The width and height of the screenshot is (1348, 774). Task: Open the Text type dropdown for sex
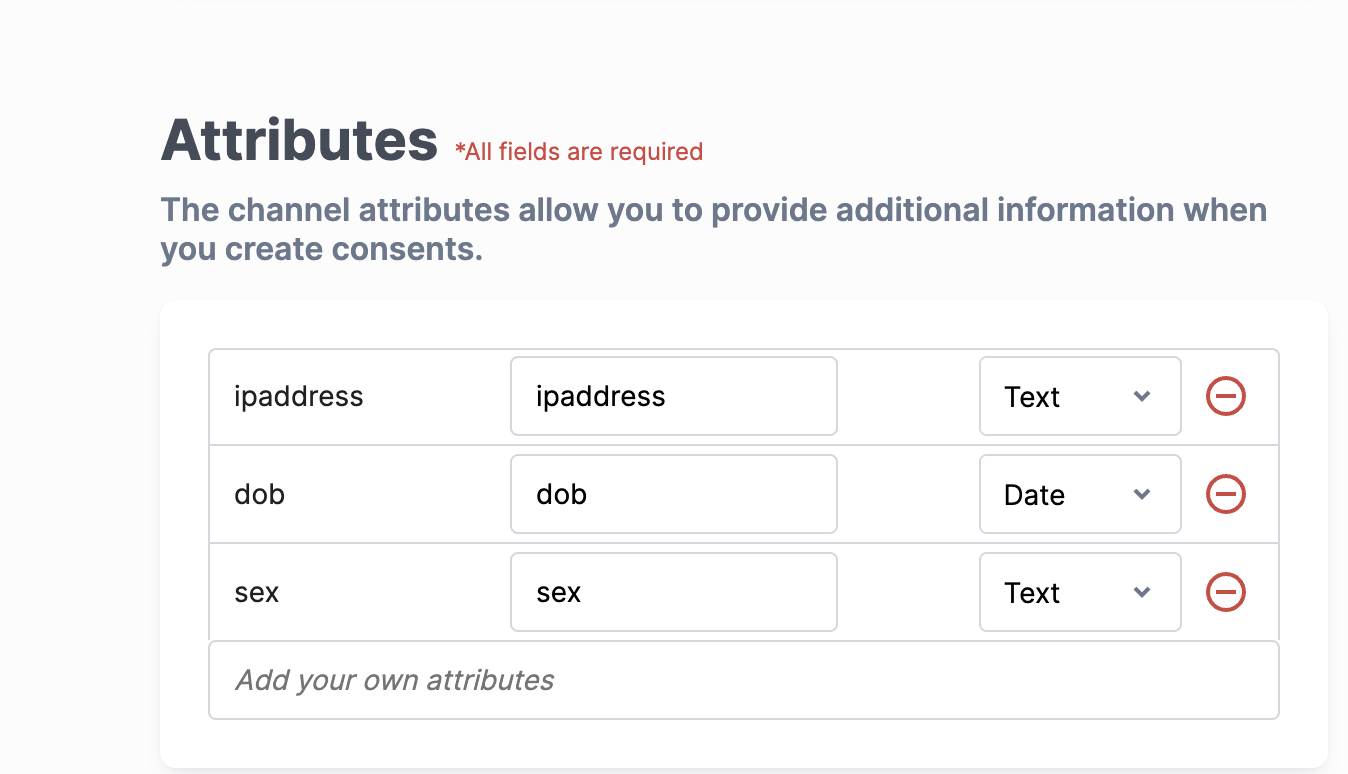point(1080,592)
